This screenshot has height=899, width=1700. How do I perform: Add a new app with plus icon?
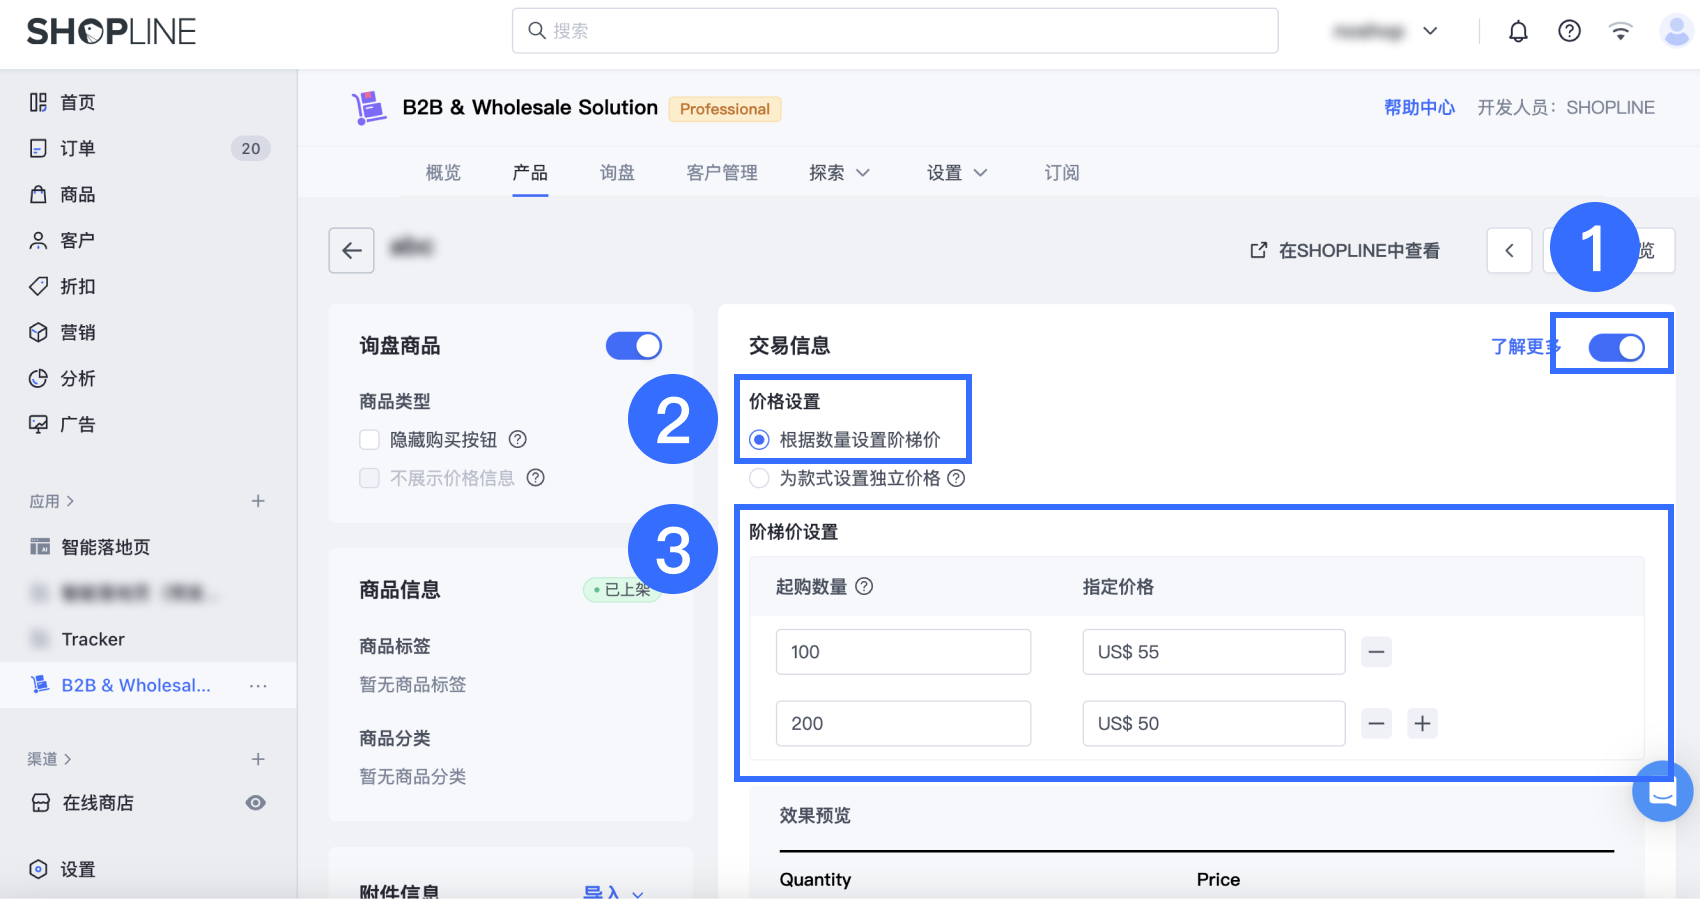coord(258,501)
